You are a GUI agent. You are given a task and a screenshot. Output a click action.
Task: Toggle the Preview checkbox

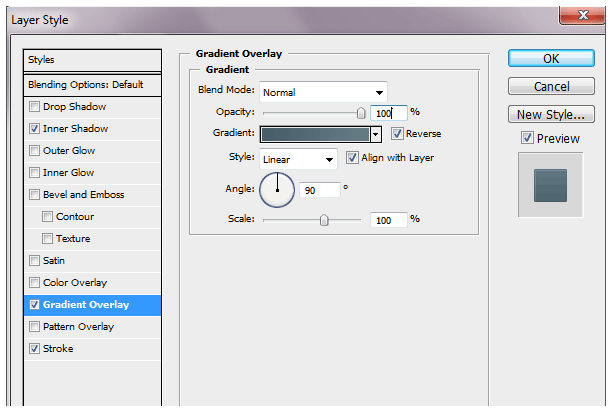pos(526,138)
